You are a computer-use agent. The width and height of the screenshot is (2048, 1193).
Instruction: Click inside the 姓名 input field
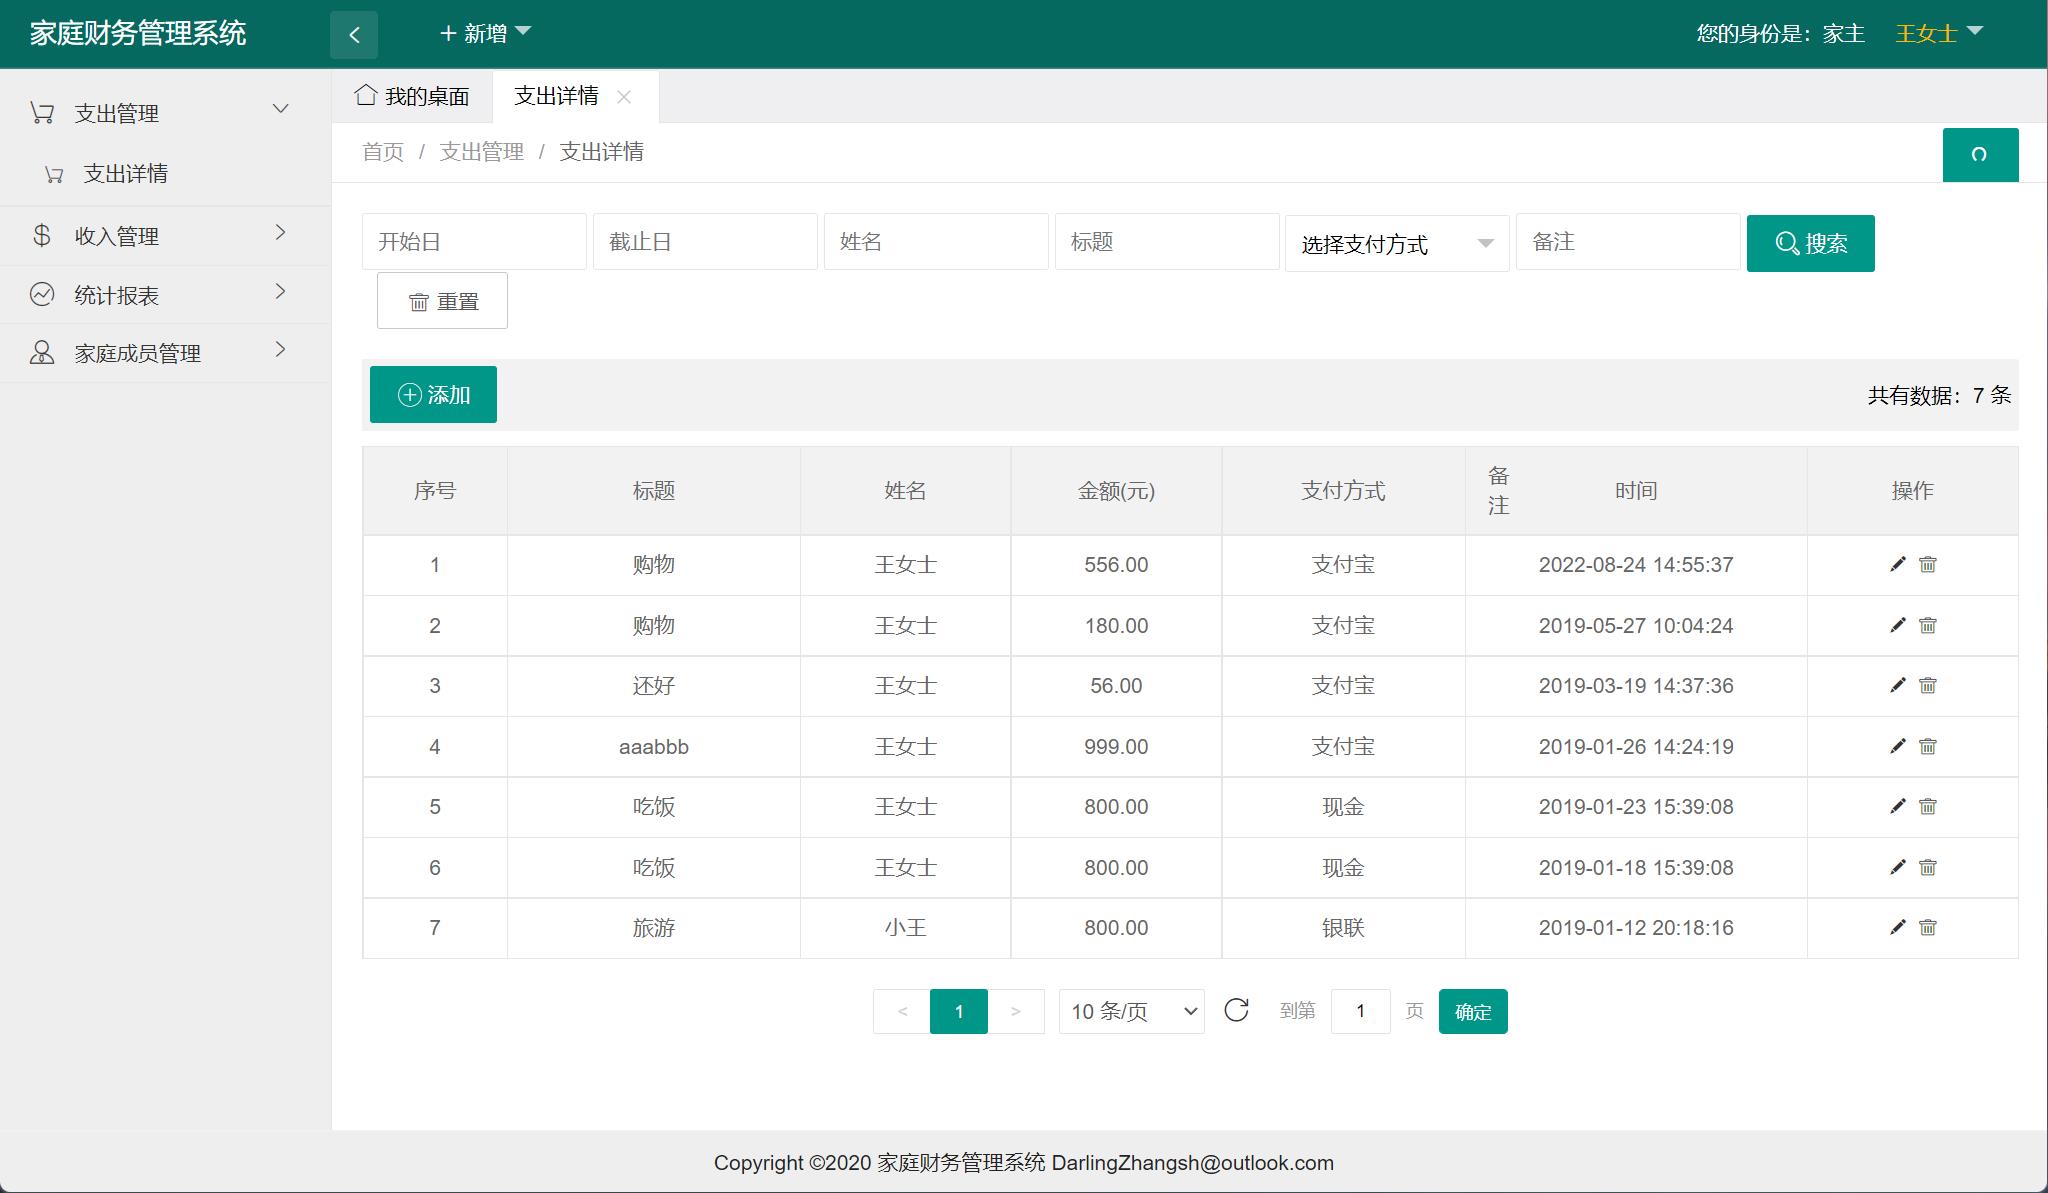pyautogui.click(x=936, y=241)
